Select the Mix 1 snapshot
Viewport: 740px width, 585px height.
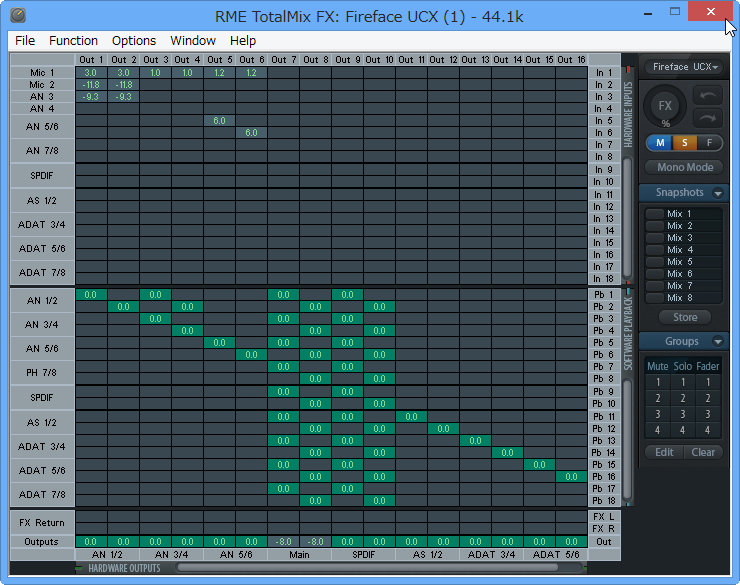tap(682, 214)
